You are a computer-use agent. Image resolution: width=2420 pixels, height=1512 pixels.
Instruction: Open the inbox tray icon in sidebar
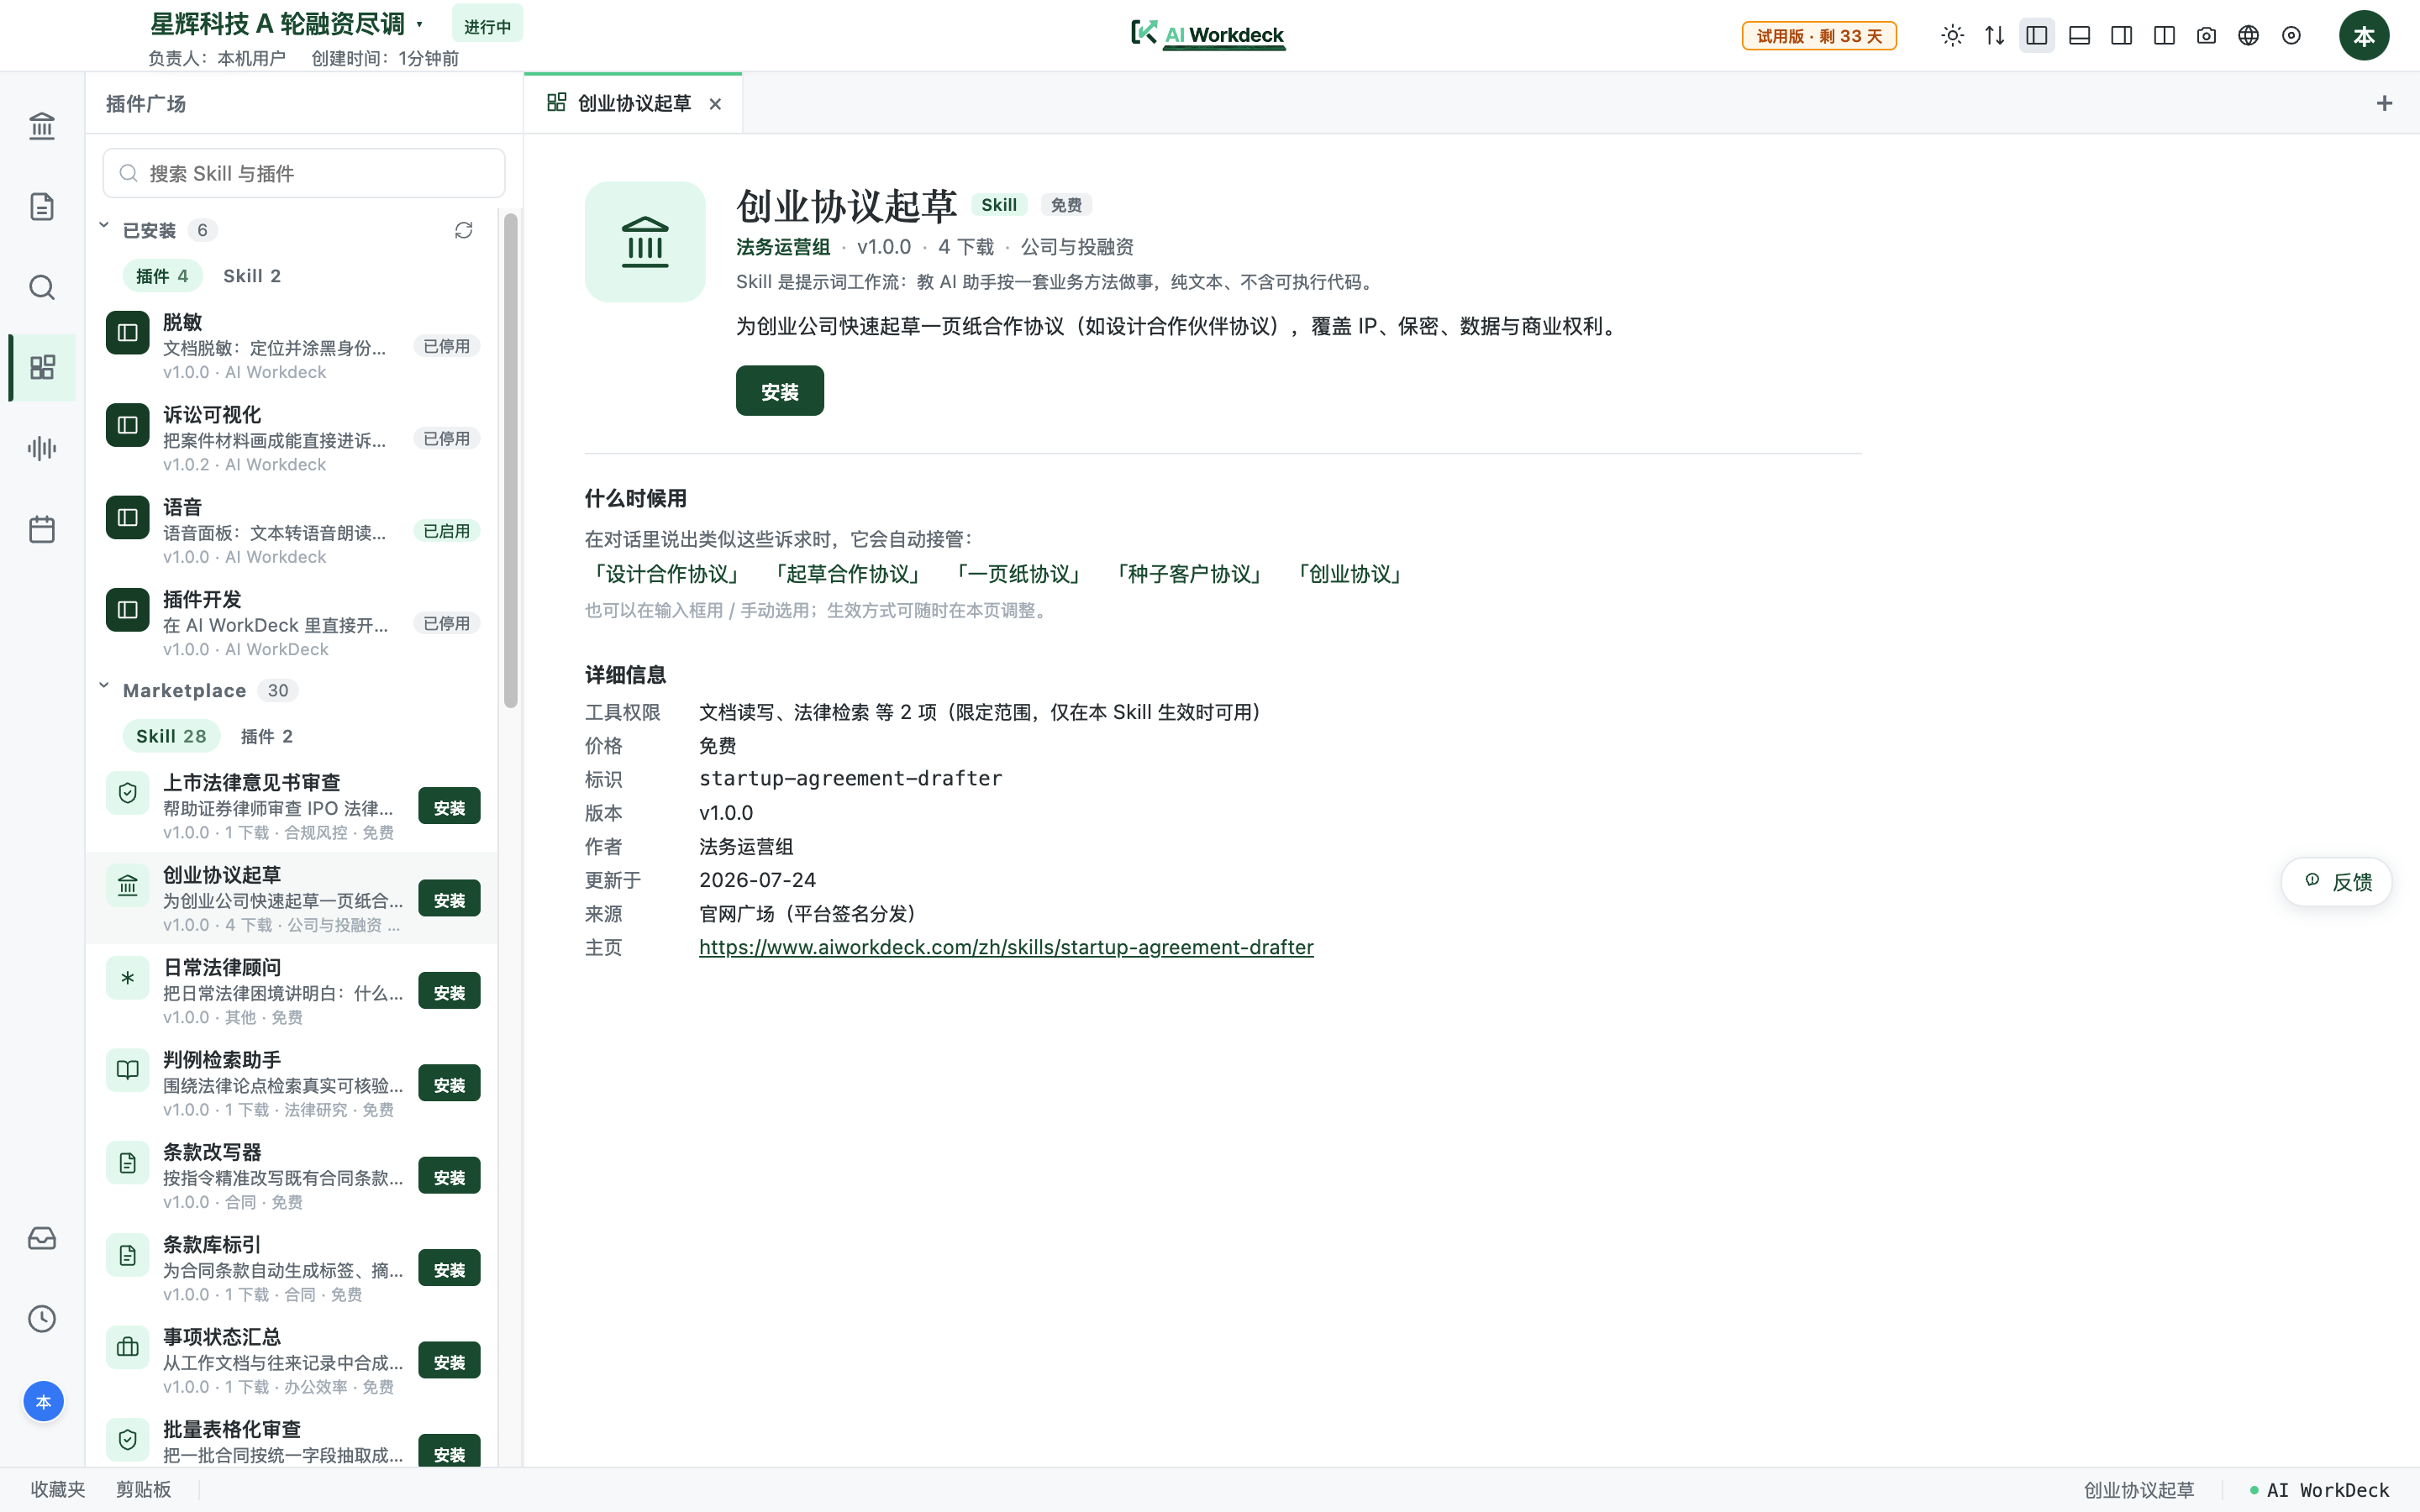click(42, 1238)
